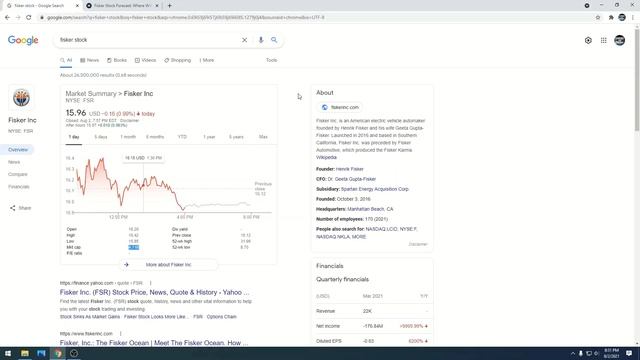Open Windows Start menu
Image resolution: width=640 pixels, height=360 pixels.
pyautogui.click(x=8, y=353)
